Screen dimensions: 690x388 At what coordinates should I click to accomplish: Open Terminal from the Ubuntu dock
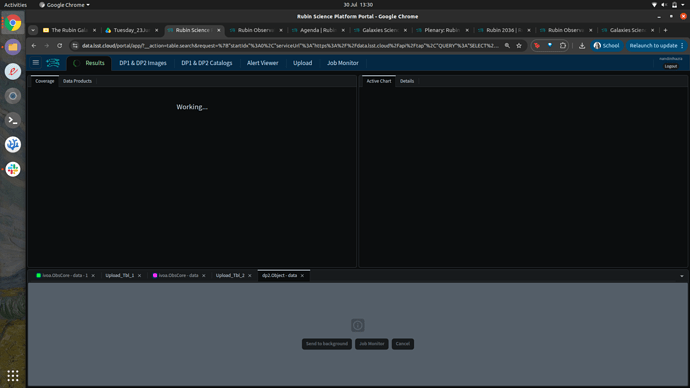pyautogui.click(x=13, y=120)
